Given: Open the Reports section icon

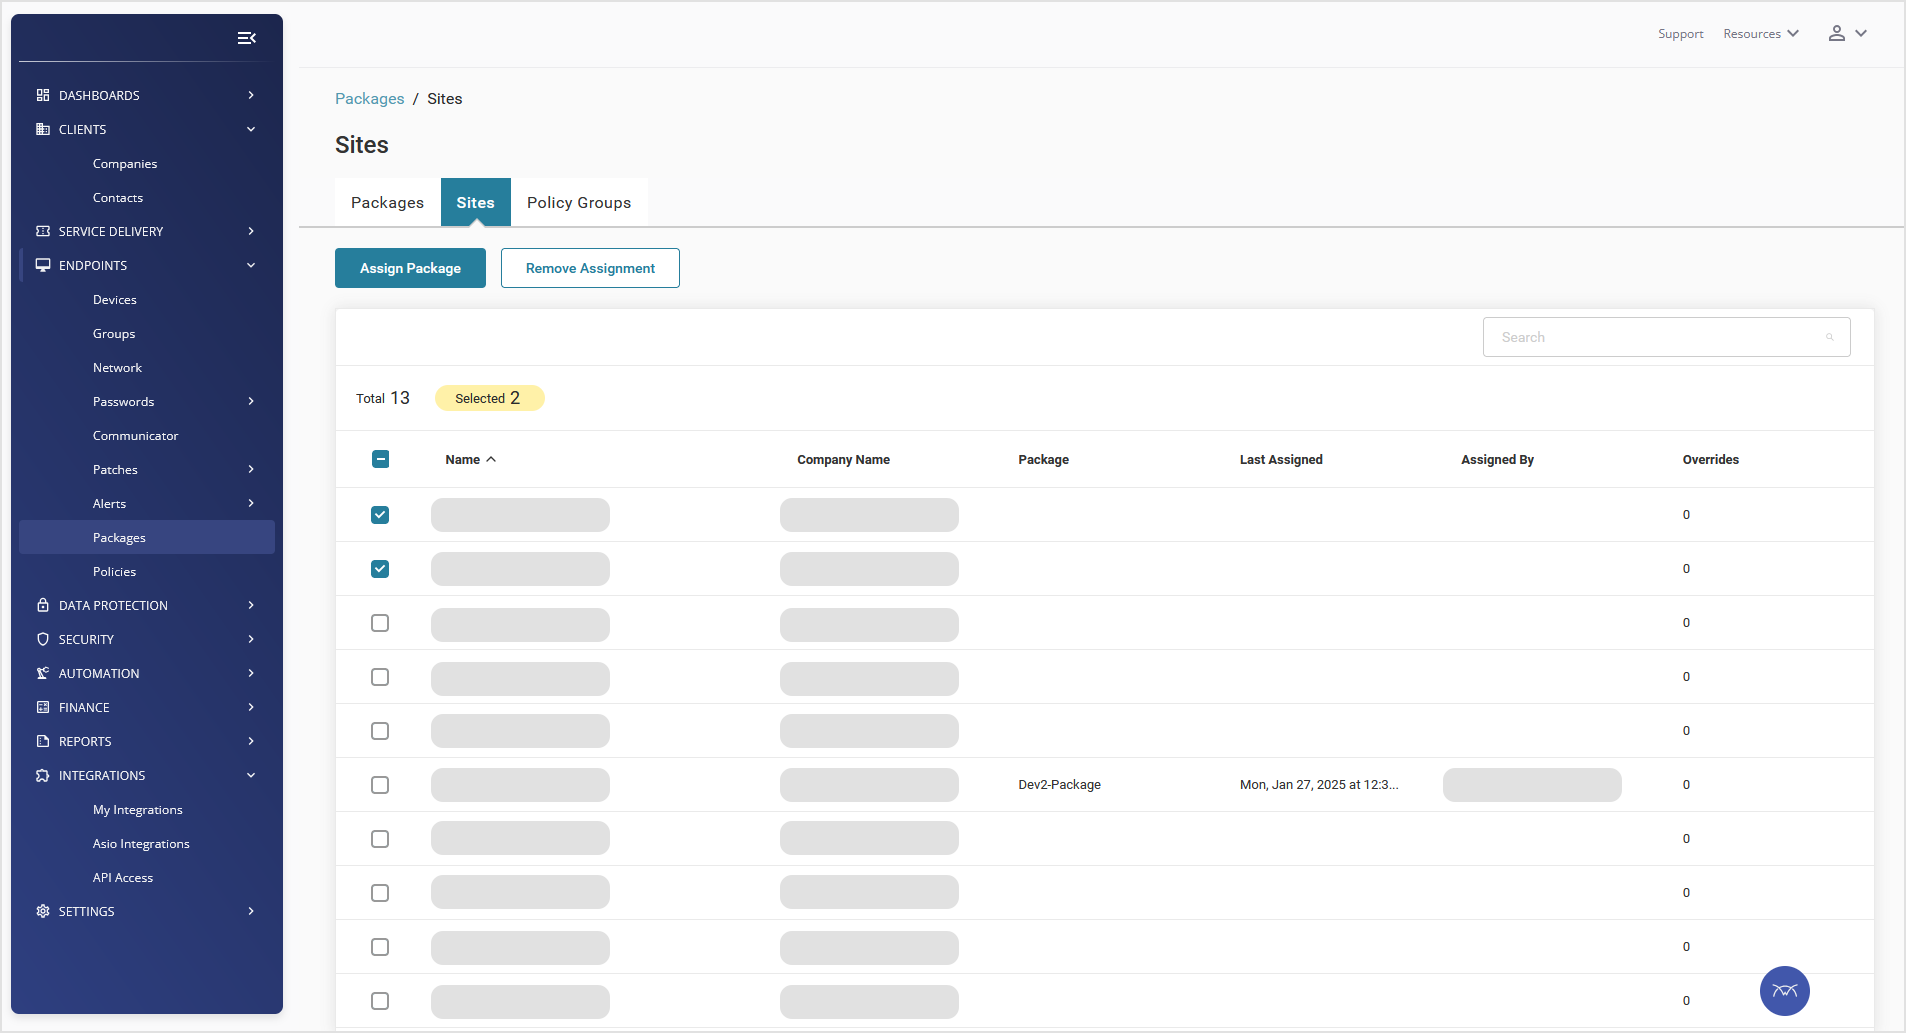Looking at the screenshot, I should pyautogui.click(x=42, y=741).
